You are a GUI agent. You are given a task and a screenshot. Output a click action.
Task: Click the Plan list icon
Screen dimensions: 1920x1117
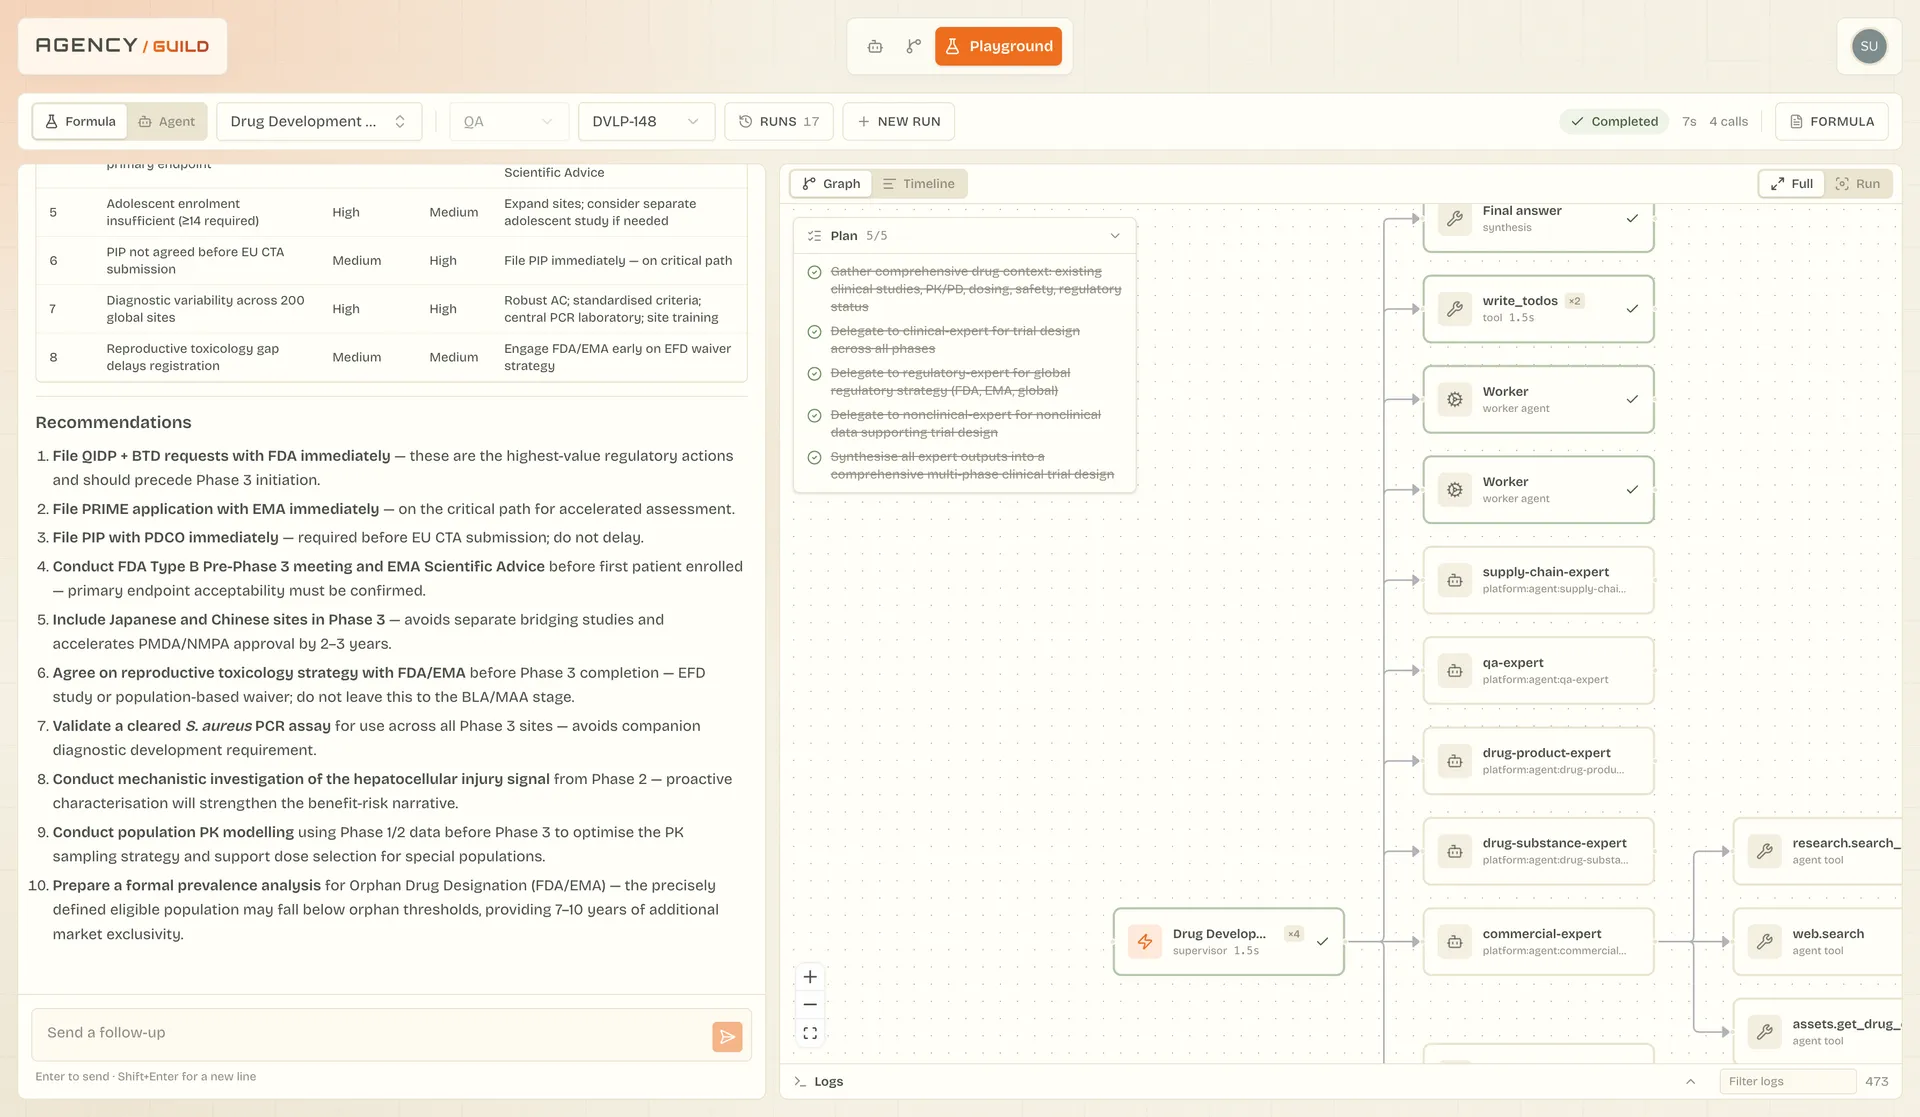coord(814,236)
